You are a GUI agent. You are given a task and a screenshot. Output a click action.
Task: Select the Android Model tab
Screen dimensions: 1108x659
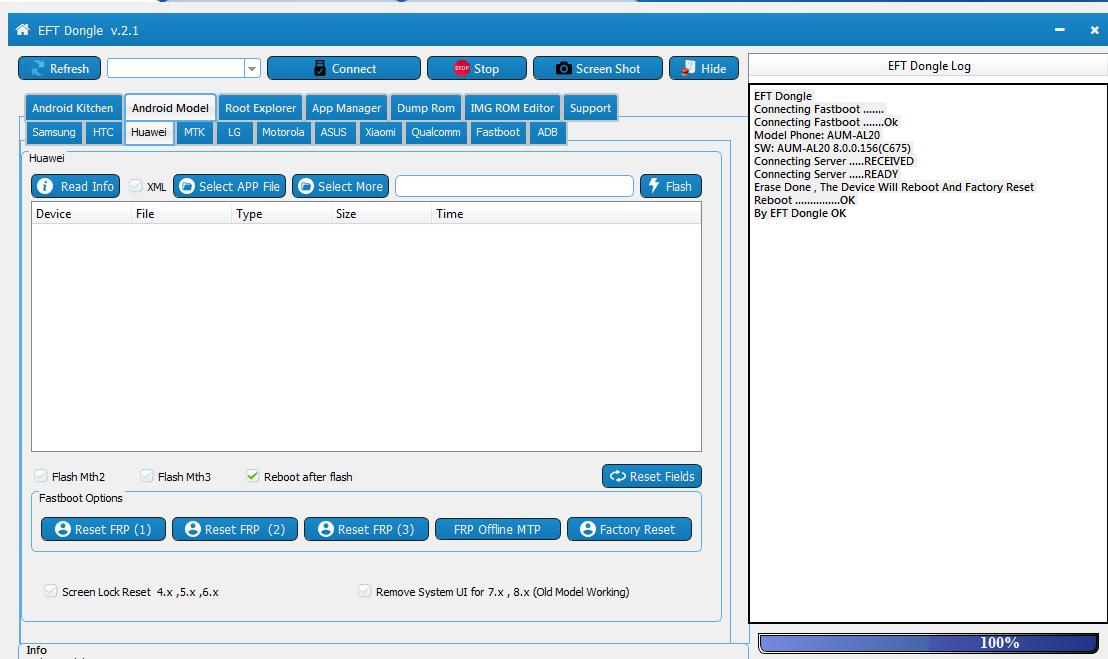[170, 108]
